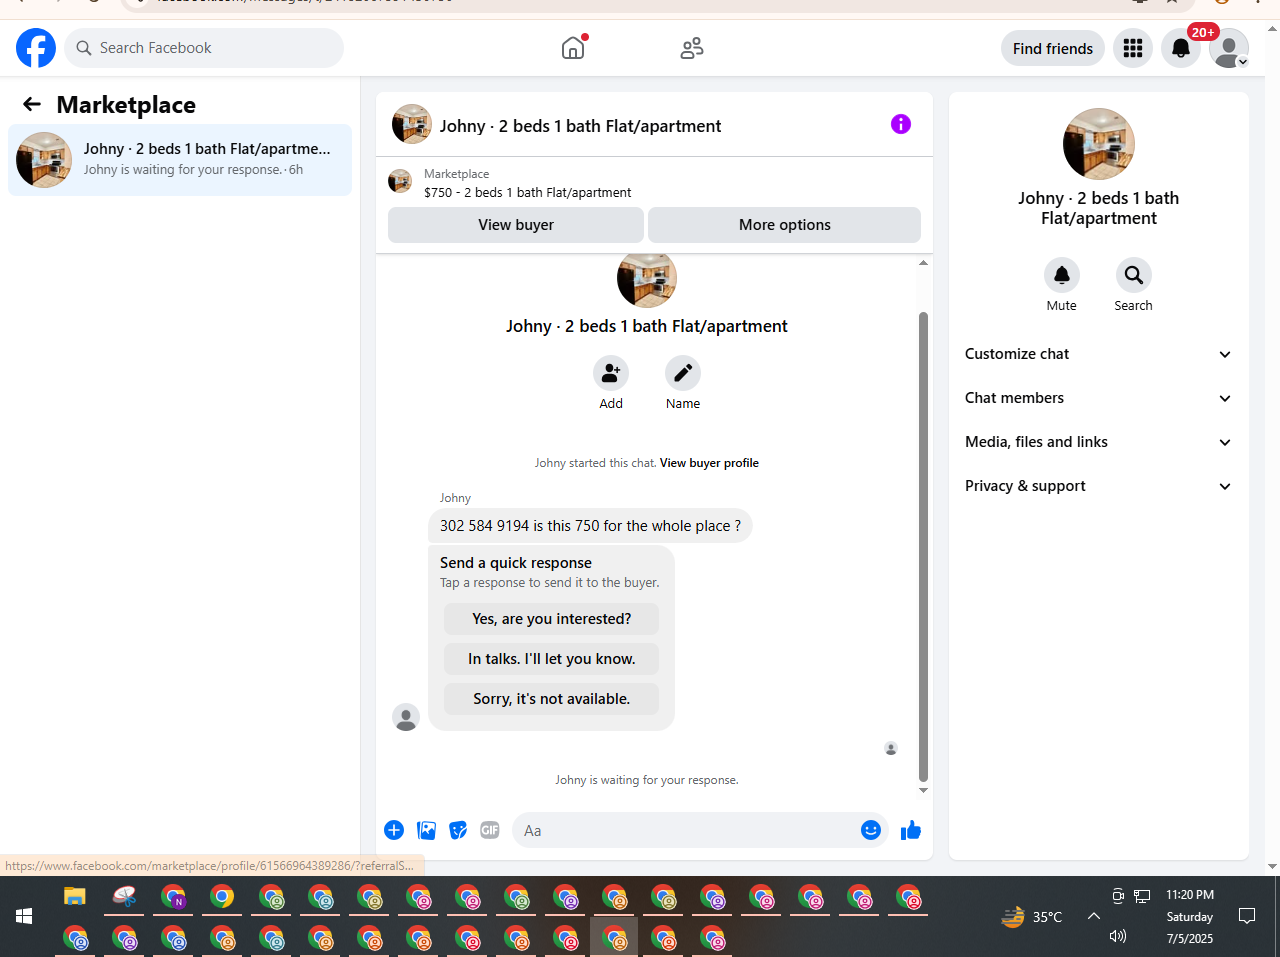Go to Home via house icon
Screen dimensions: 1280x957
573,48
